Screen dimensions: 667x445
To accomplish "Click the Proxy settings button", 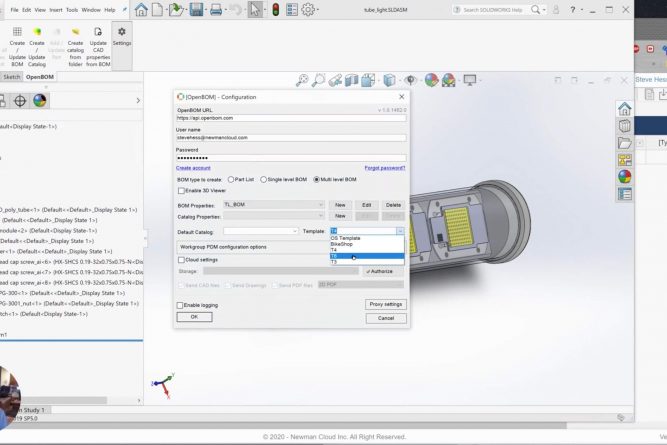I will (x=386, y=304).
